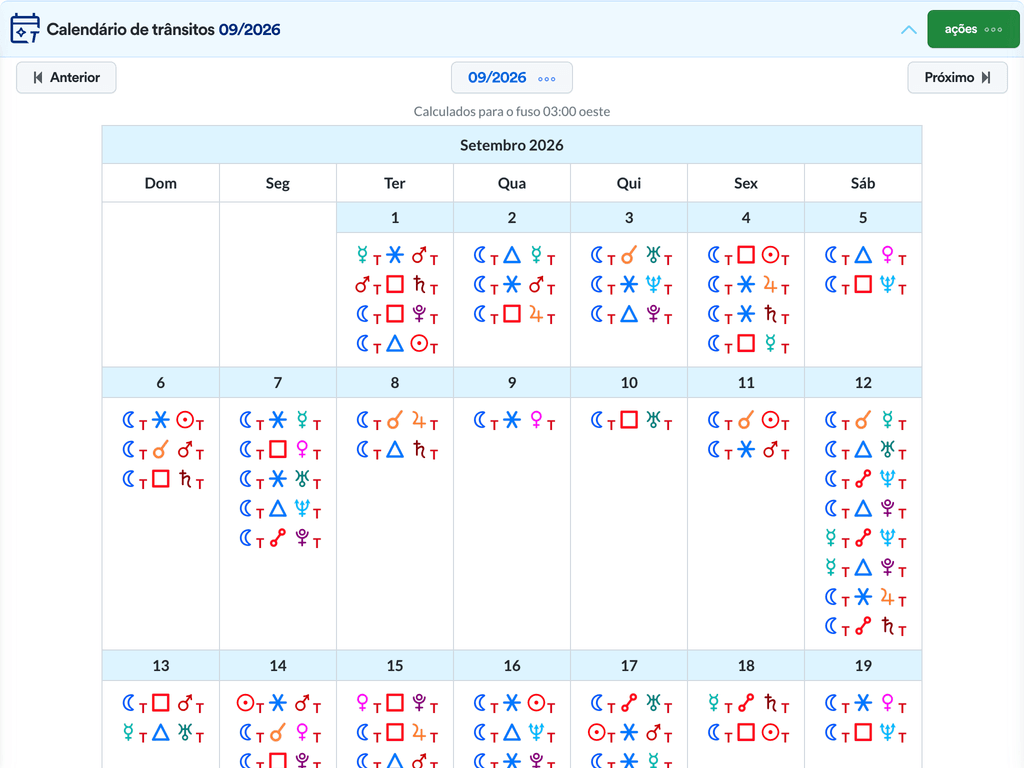This screenshot has width=1024, height=768.
Task: Select Moon conjunct Jupiter transit on day 8
Action: 396,421
